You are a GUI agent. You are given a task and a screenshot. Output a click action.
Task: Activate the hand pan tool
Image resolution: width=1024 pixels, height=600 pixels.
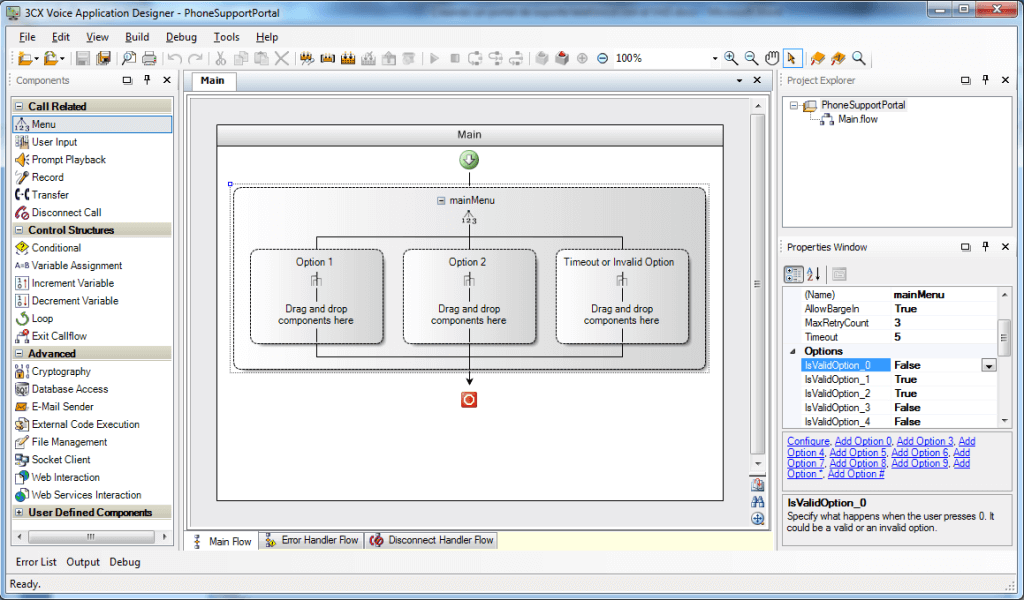click(x=772, y=58)
